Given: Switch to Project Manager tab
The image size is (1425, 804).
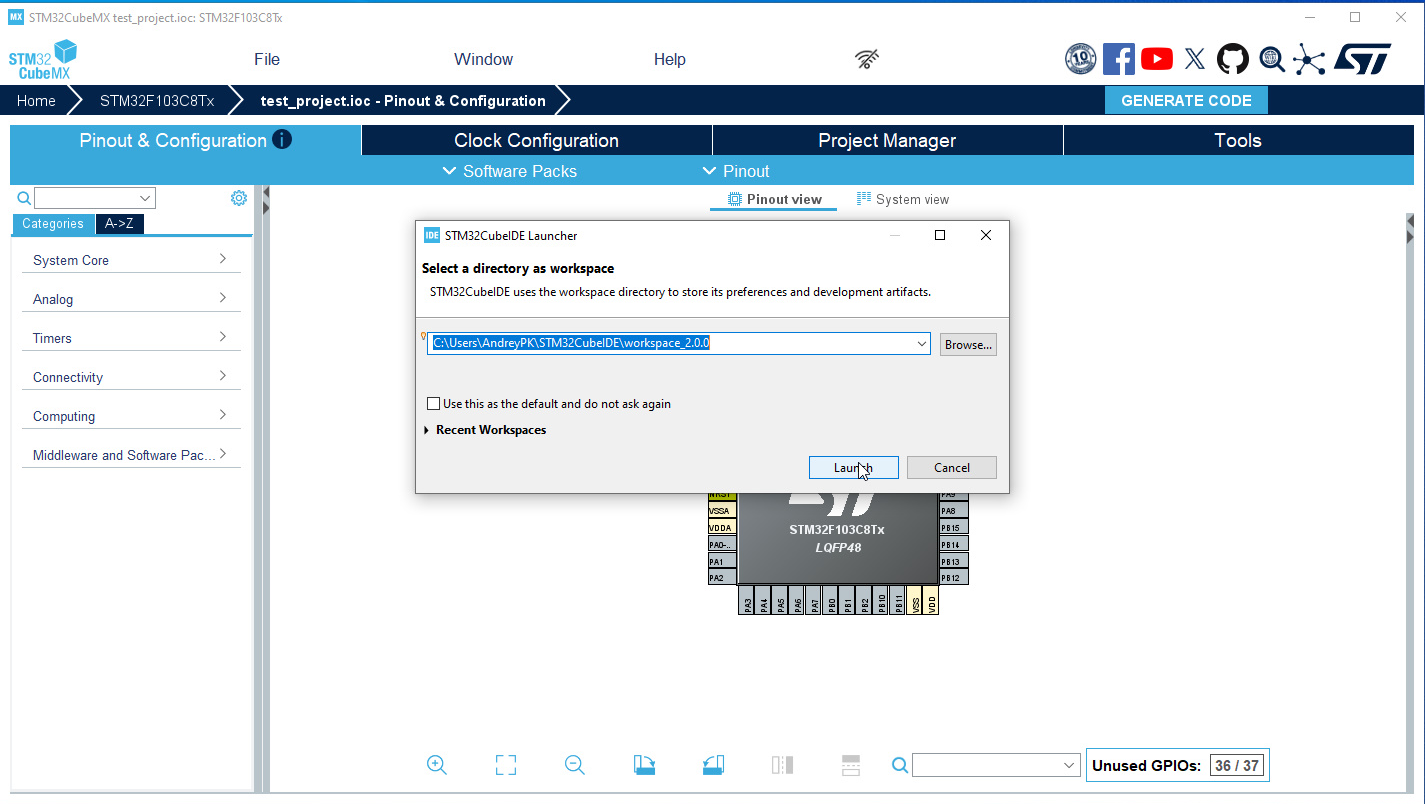Looking at the screenshot, I should pyautogui.click(x=888, y=140).
